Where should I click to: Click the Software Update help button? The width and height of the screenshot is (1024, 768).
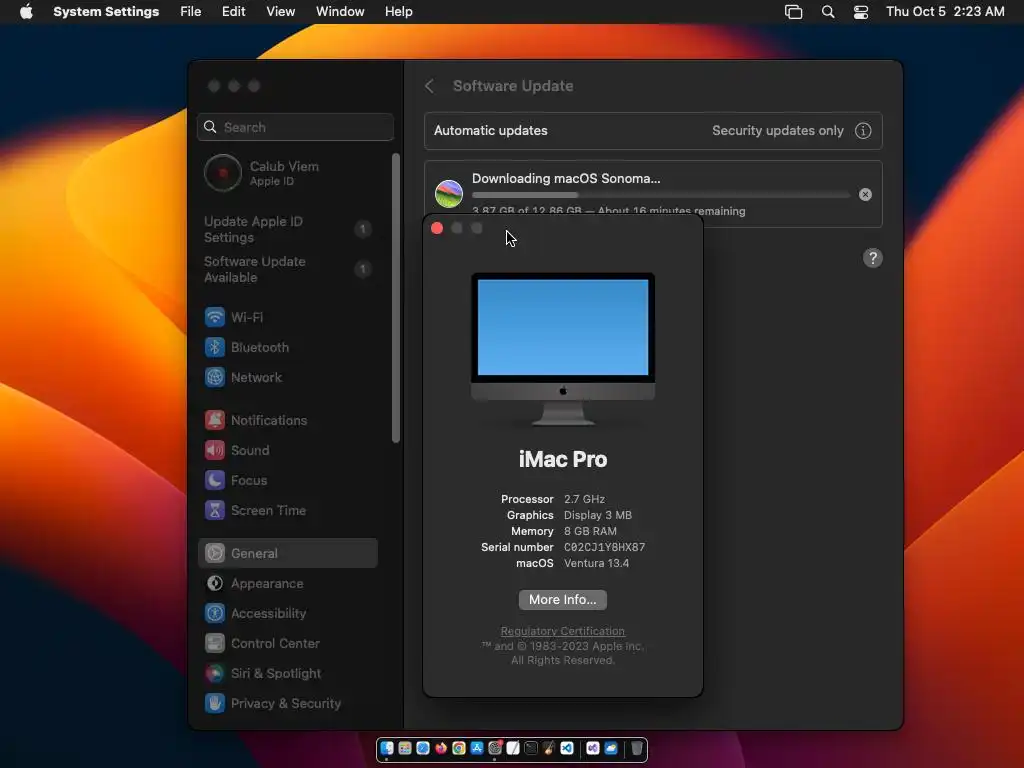pos(872,258)
